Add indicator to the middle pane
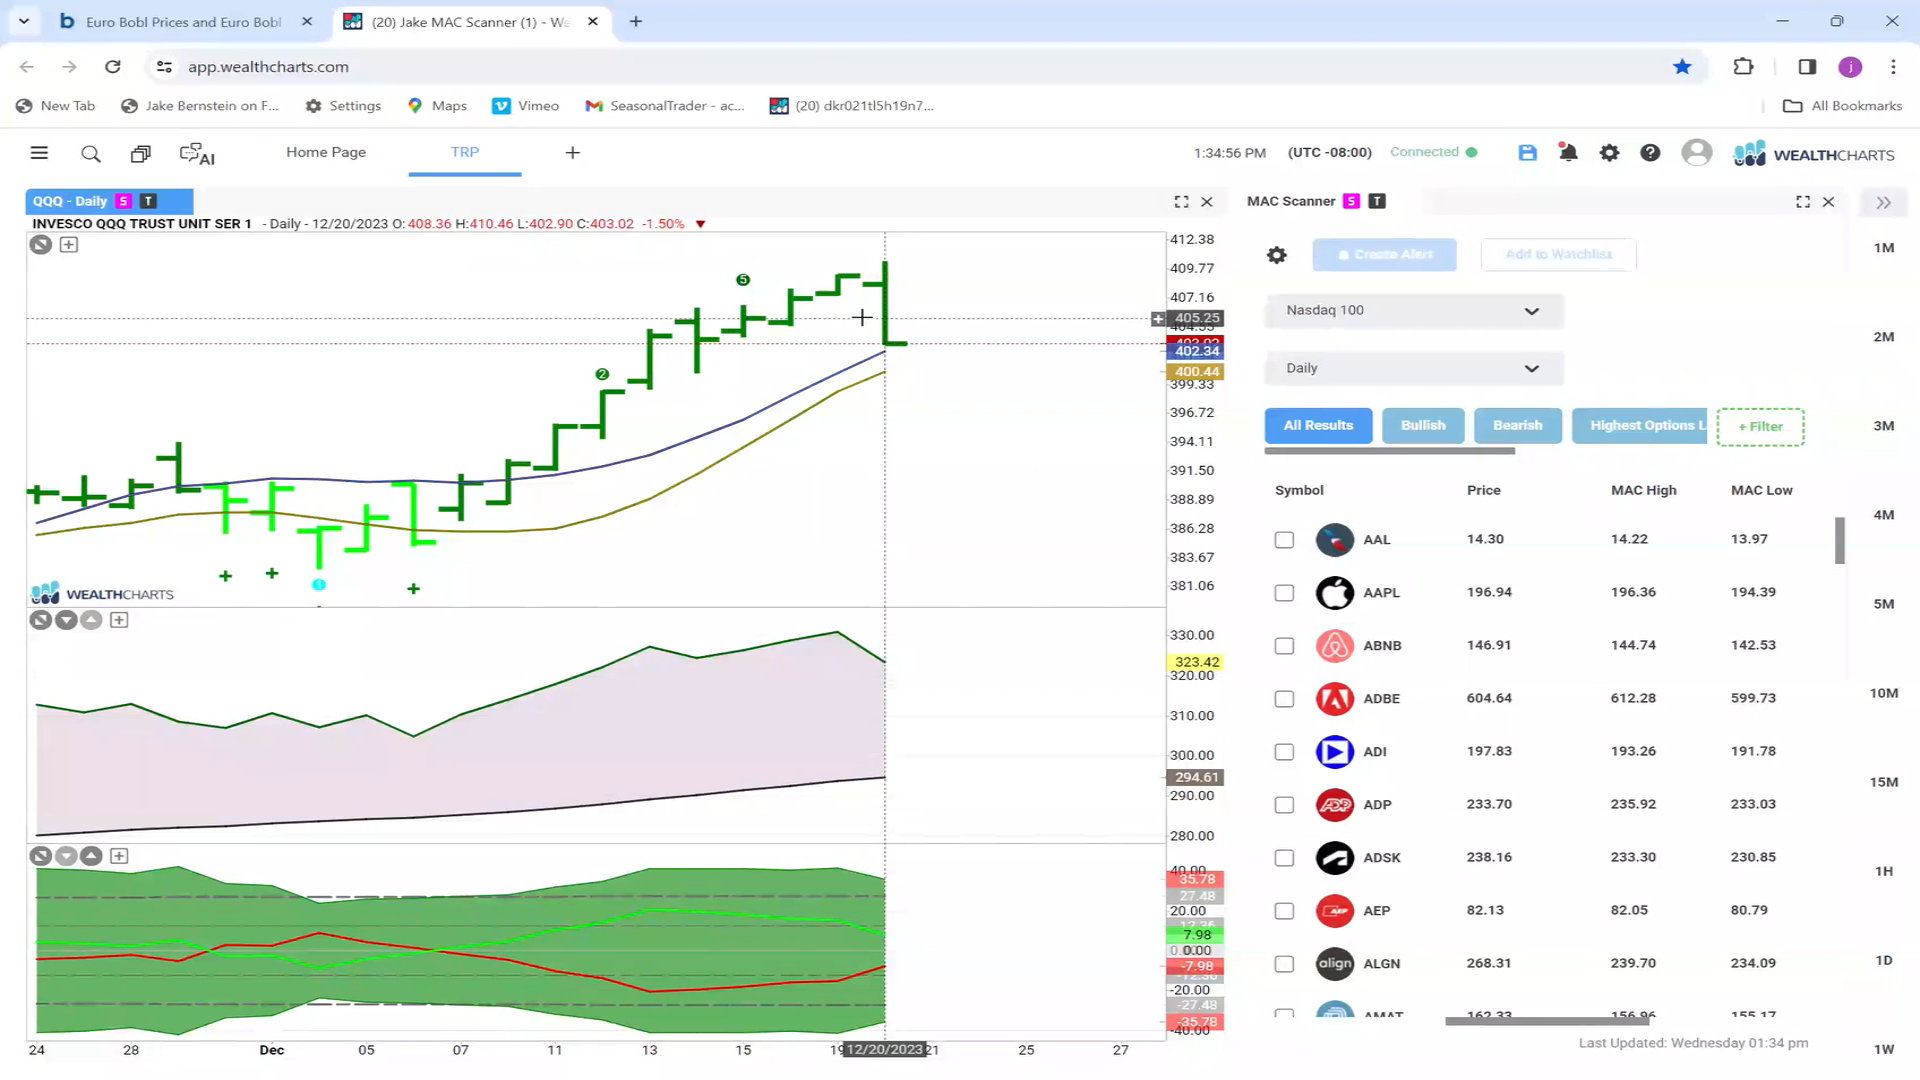This screenshot has height=1080, width=1920. [x=119, y=620]
